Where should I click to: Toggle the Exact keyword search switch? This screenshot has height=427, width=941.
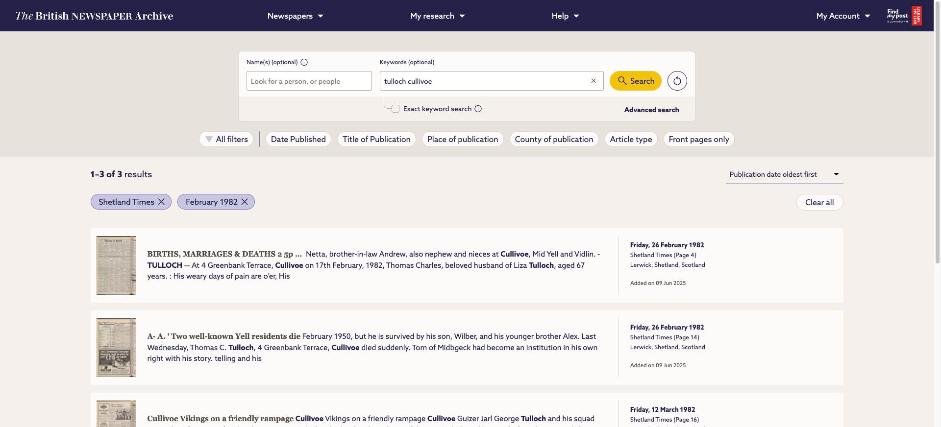[x=392, y=109]
